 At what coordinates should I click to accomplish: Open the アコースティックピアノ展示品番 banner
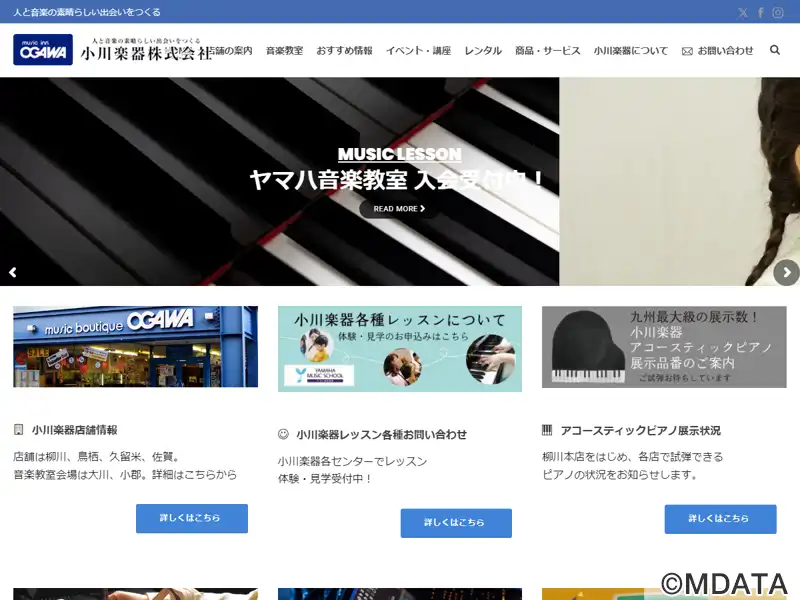664,347
